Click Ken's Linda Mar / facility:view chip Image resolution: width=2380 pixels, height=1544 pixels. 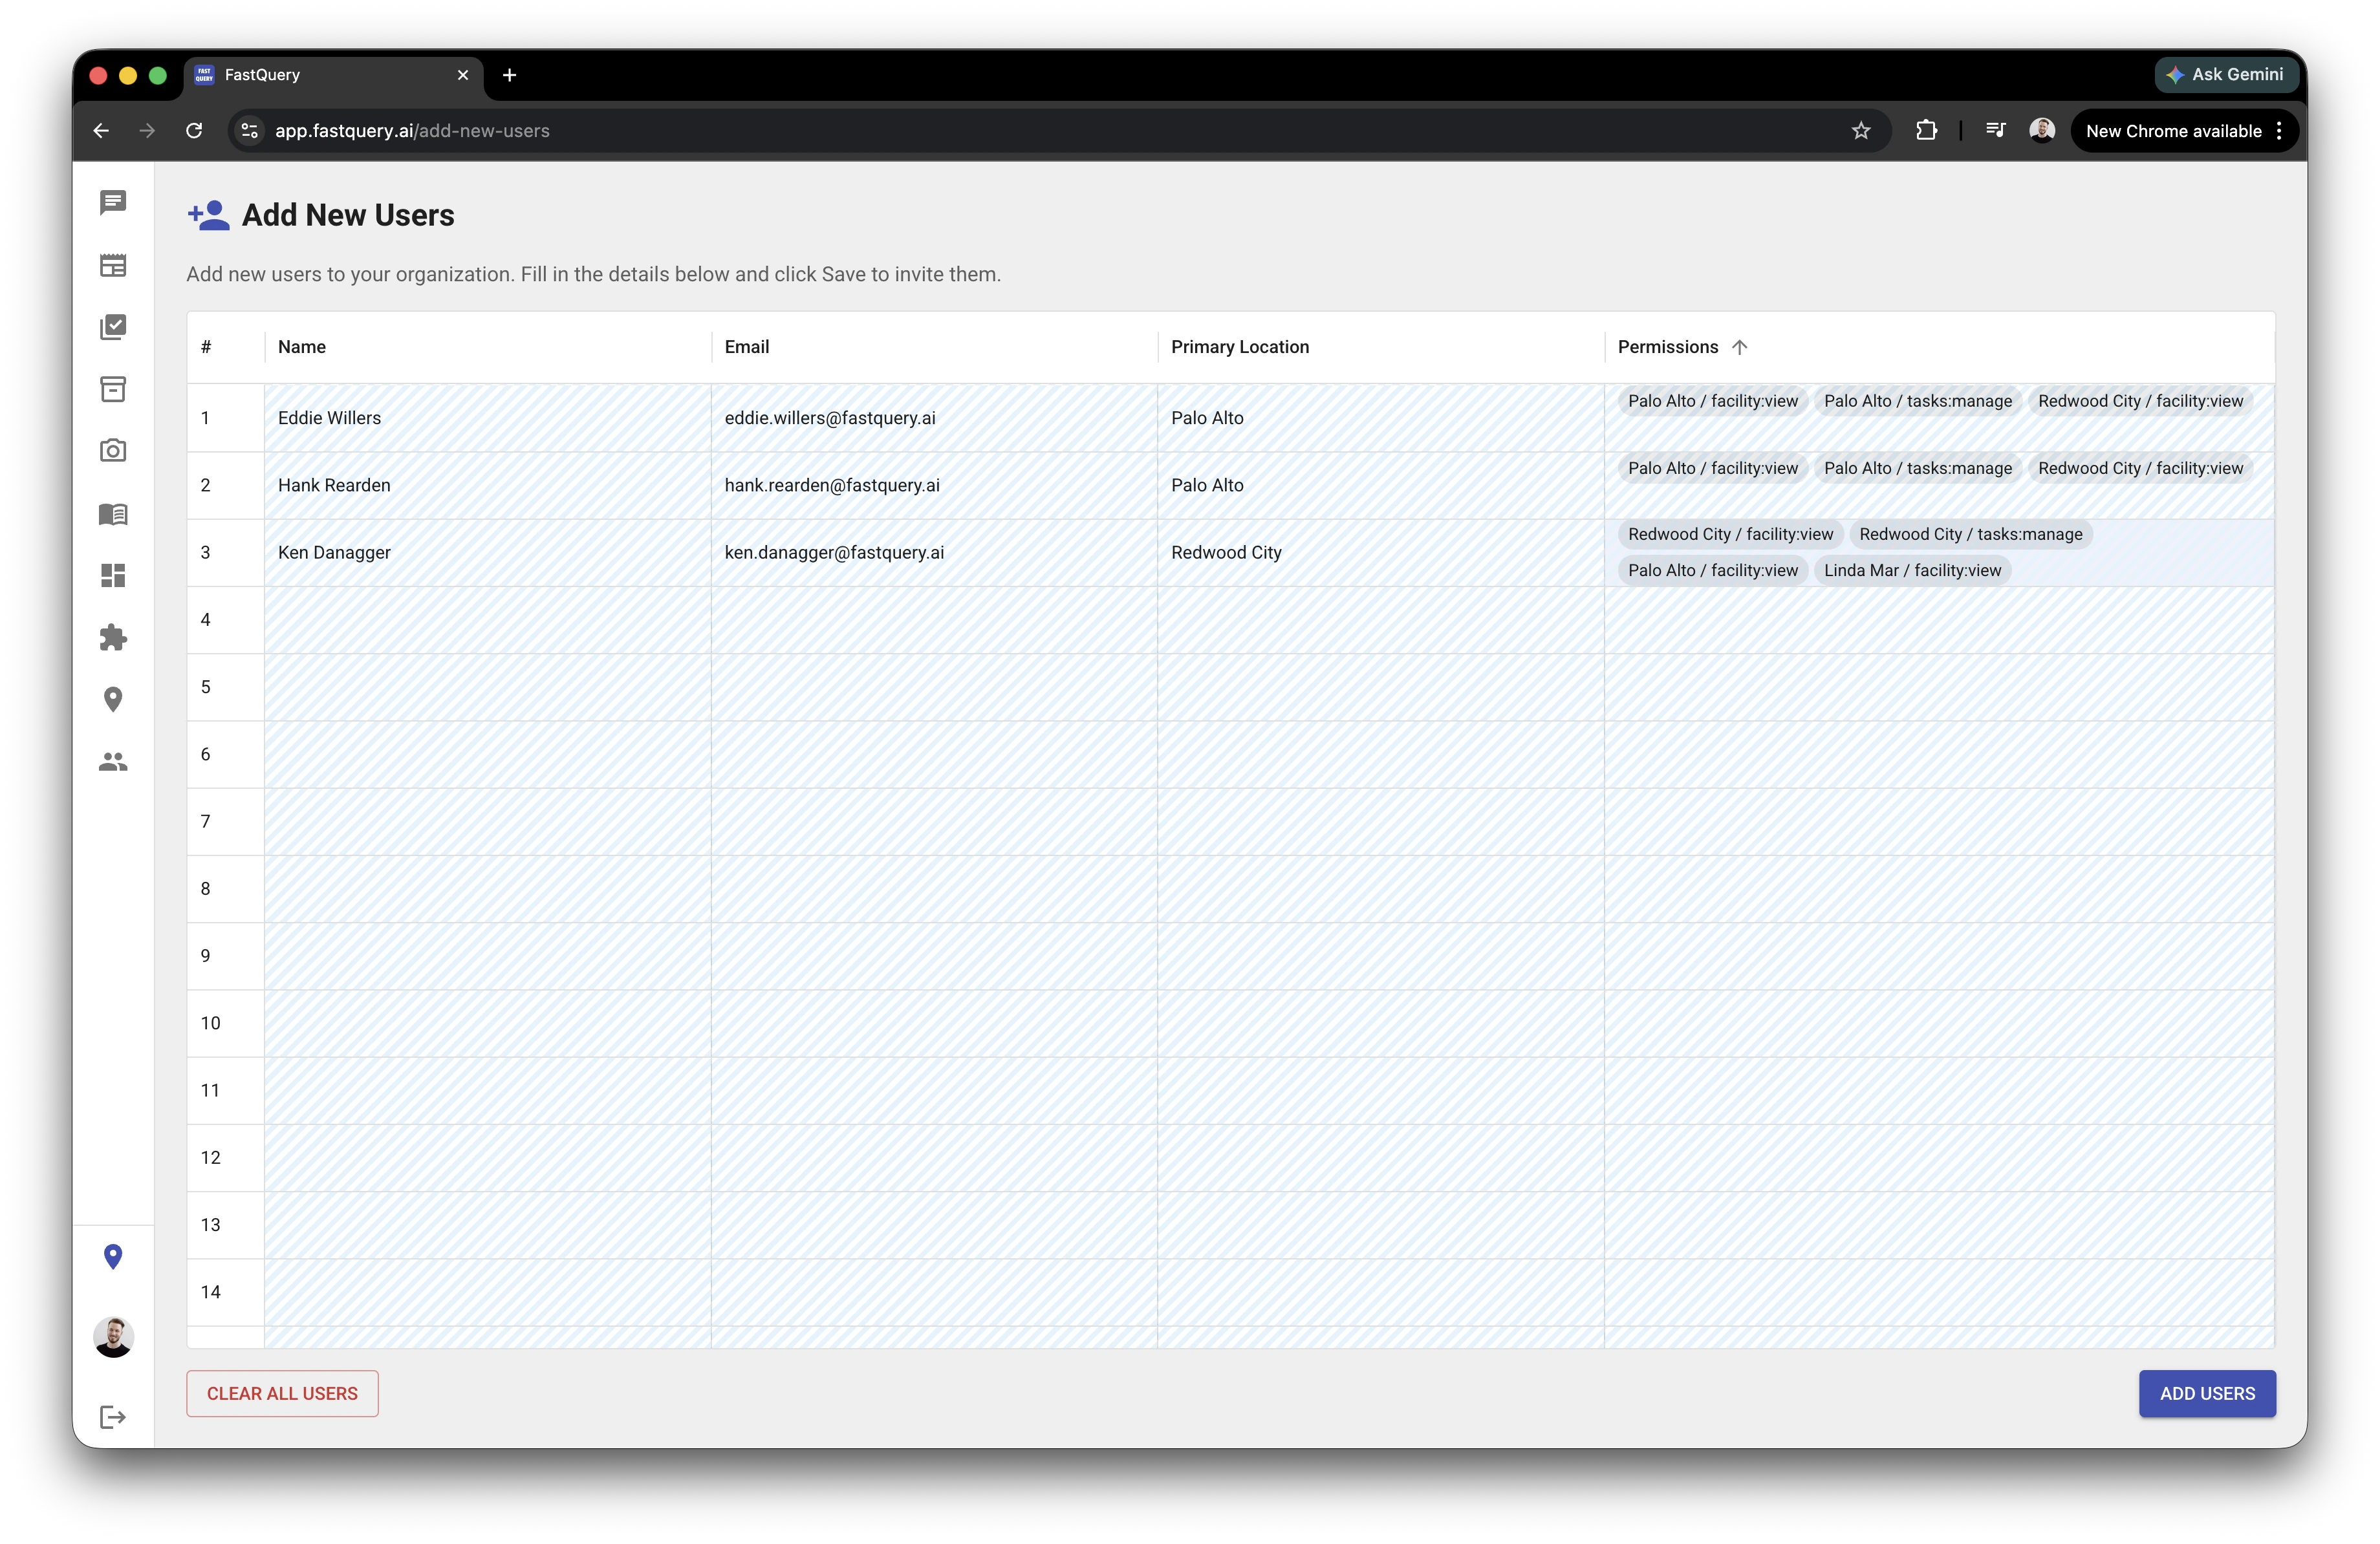pyautogui.click(x=1912, y=570)
